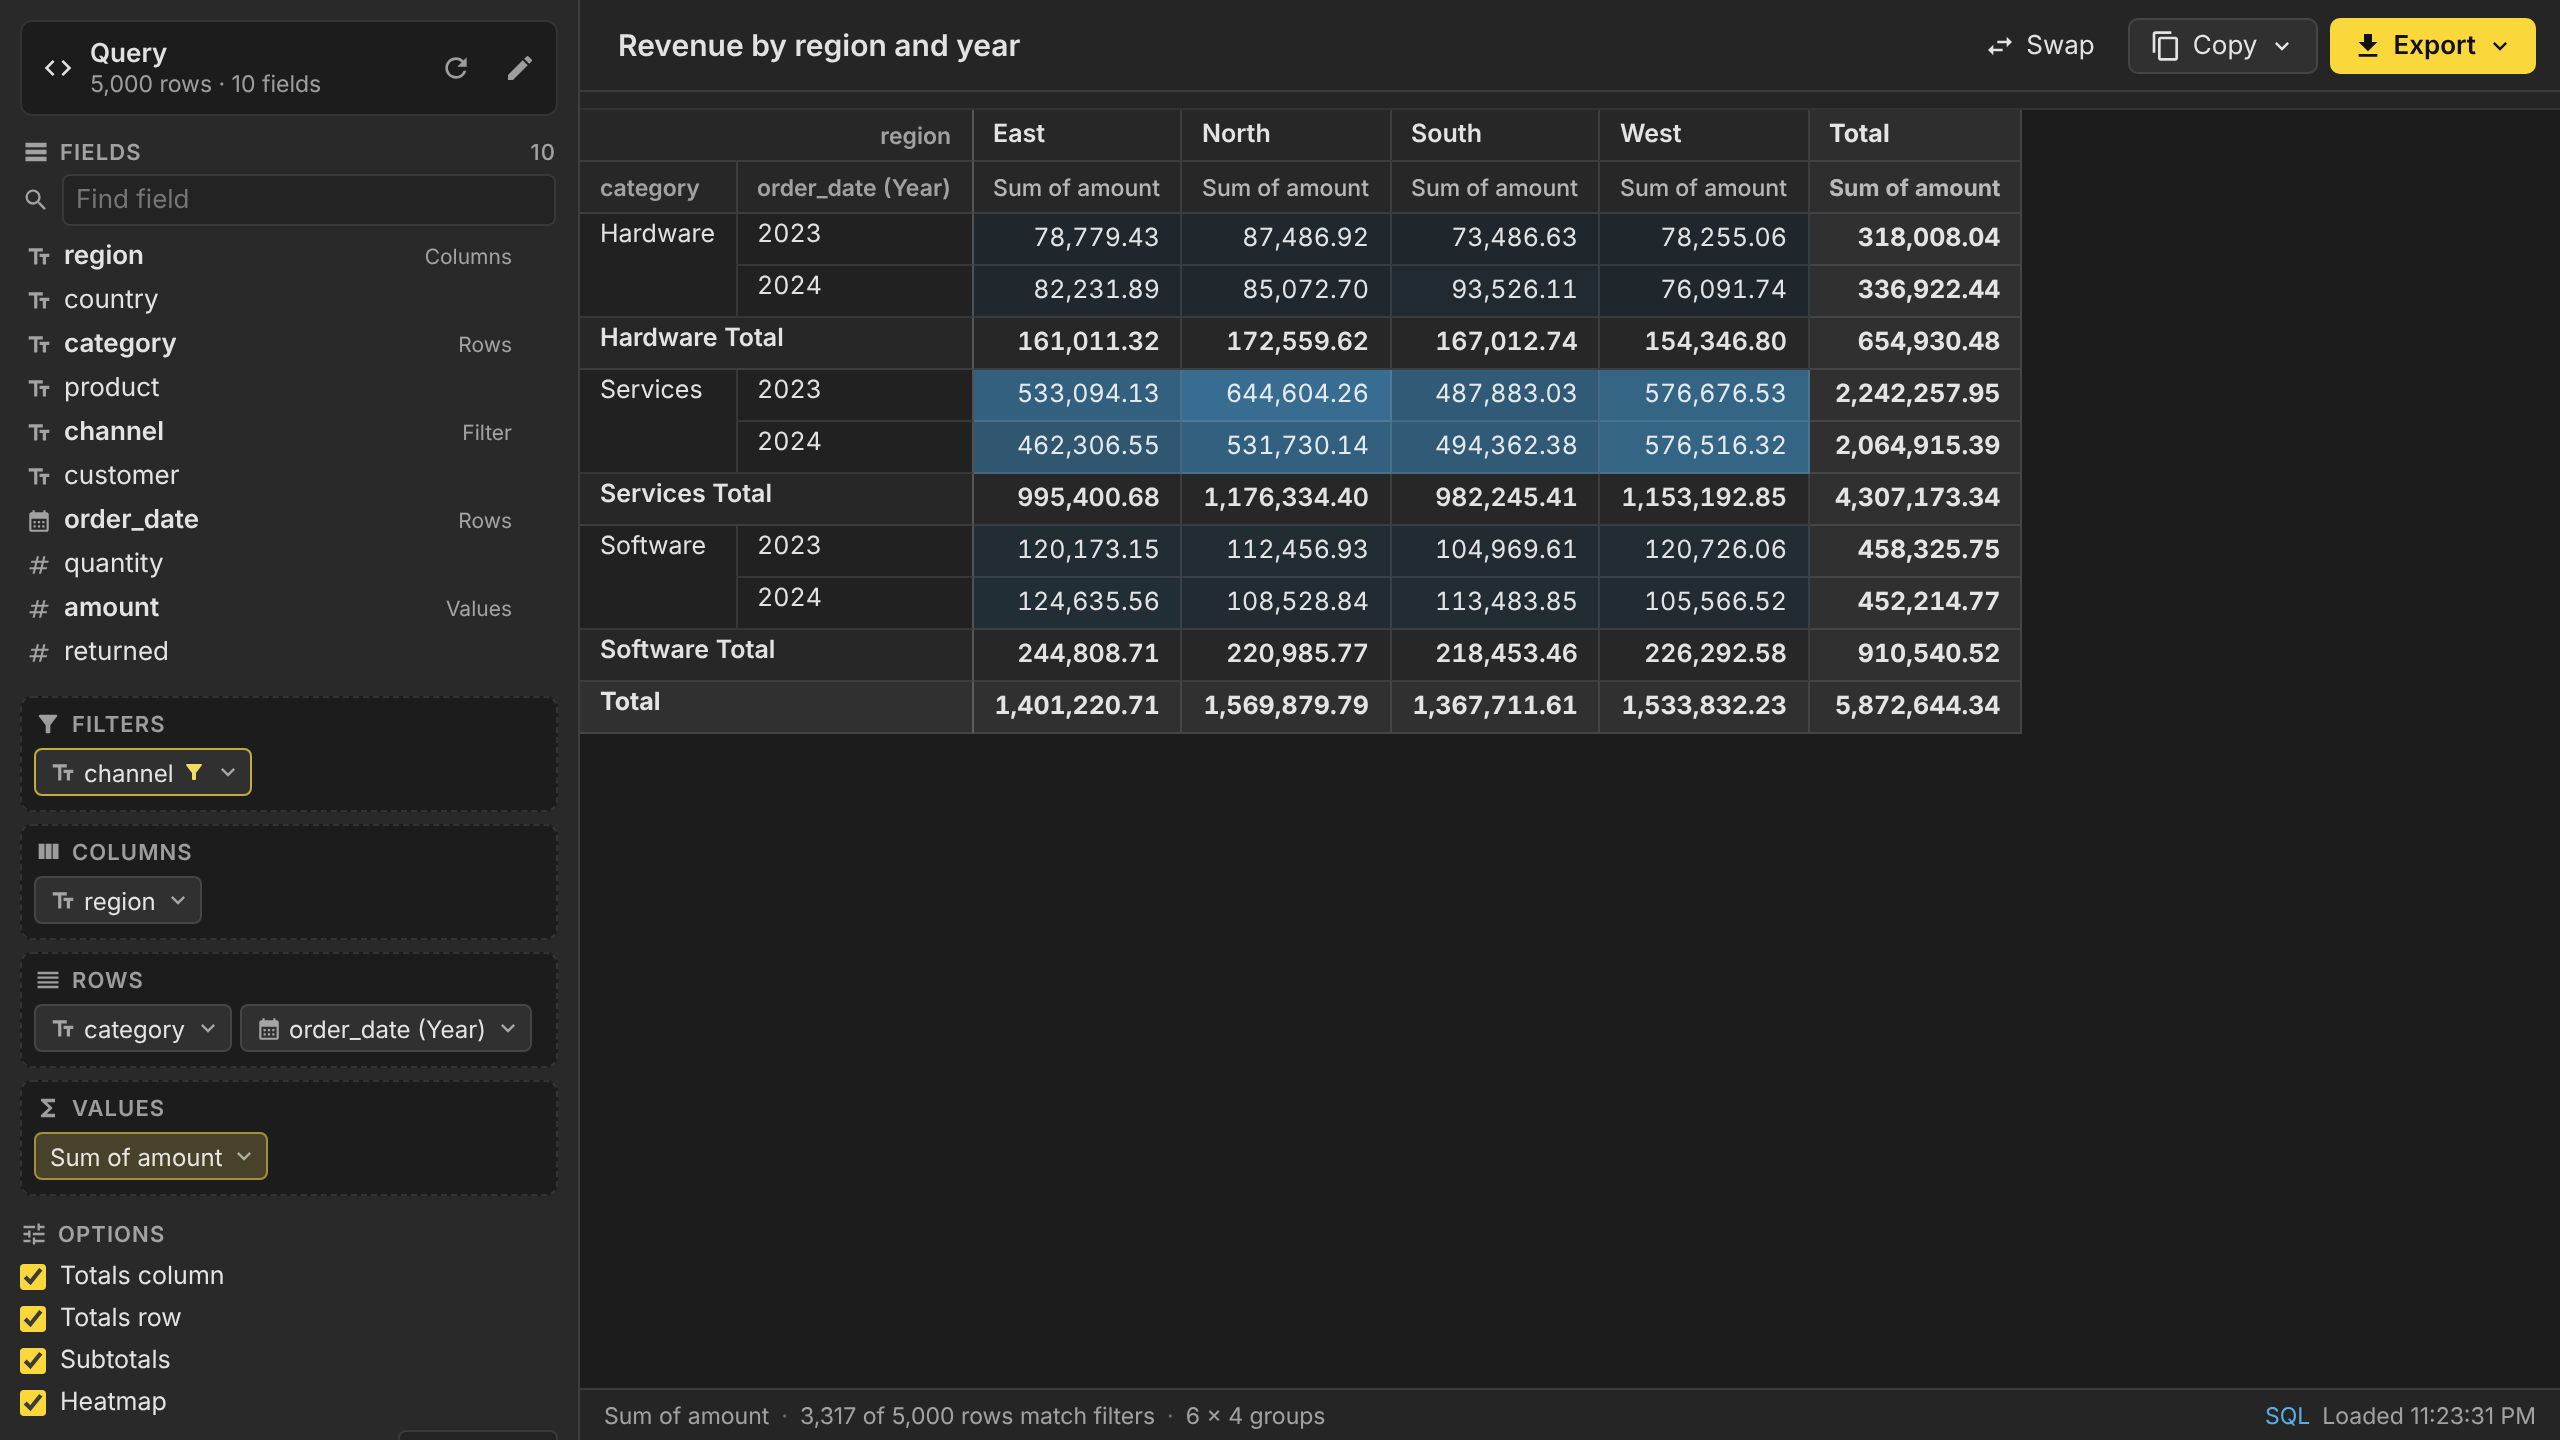The image size is (2560, 1440).
Task: Click the West column header
Action: [1704, 134]
